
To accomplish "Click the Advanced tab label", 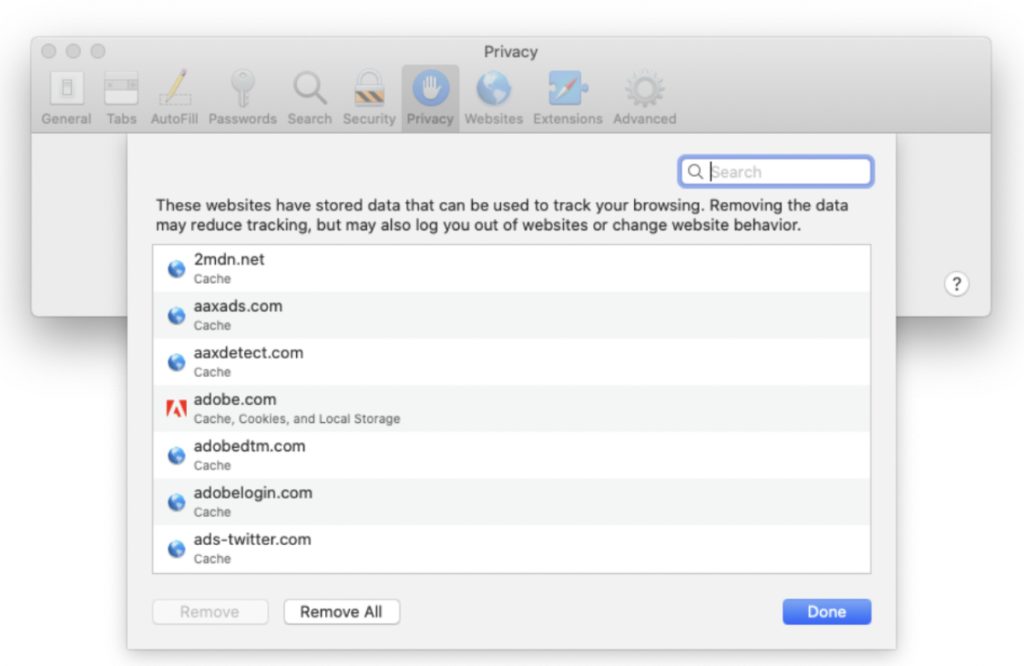I will pos(645,119).
